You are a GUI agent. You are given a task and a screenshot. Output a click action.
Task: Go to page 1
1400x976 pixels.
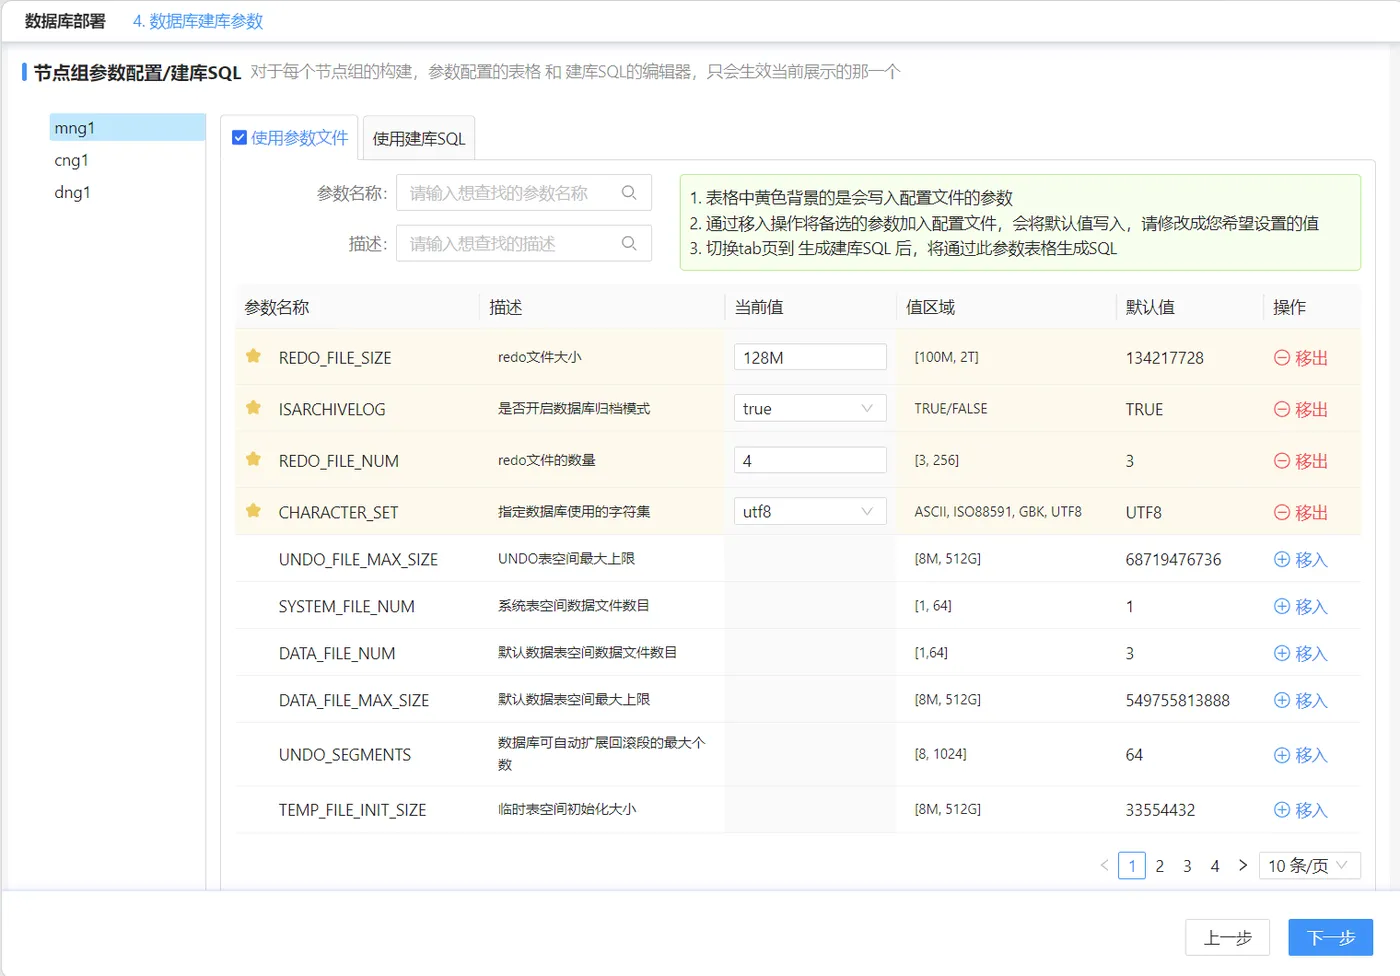click(1132, 865)
